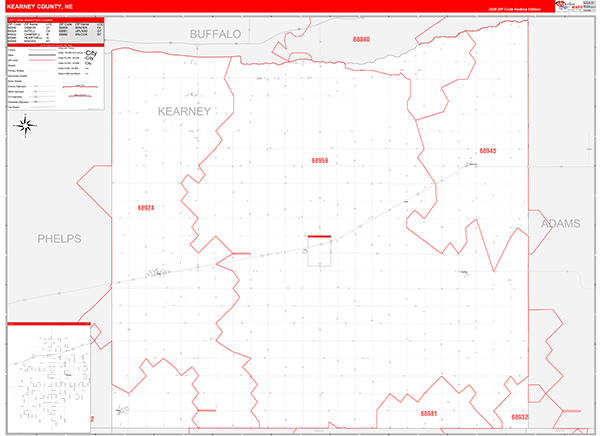Click the compass rose north arrow icon

[x=26, y=126]
